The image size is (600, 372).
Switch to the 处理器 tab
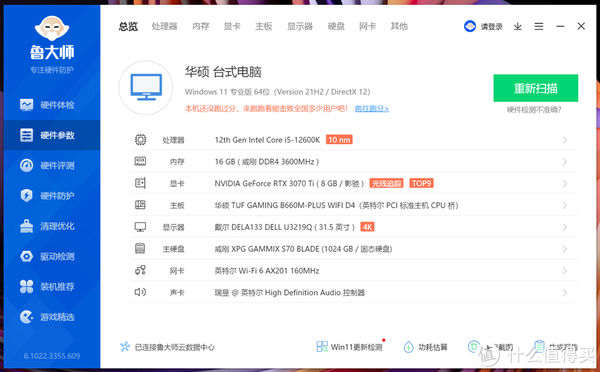pos(165,26)
